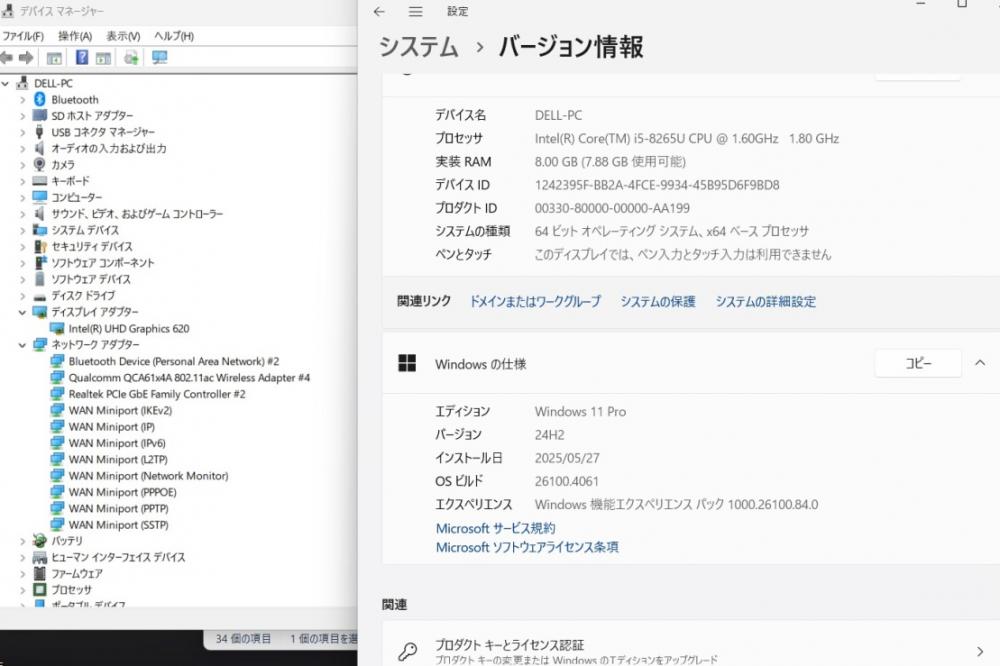
Task: Click the monitor scan-hardware icon in Device Manager toolbar
Action: coord(159,58)
